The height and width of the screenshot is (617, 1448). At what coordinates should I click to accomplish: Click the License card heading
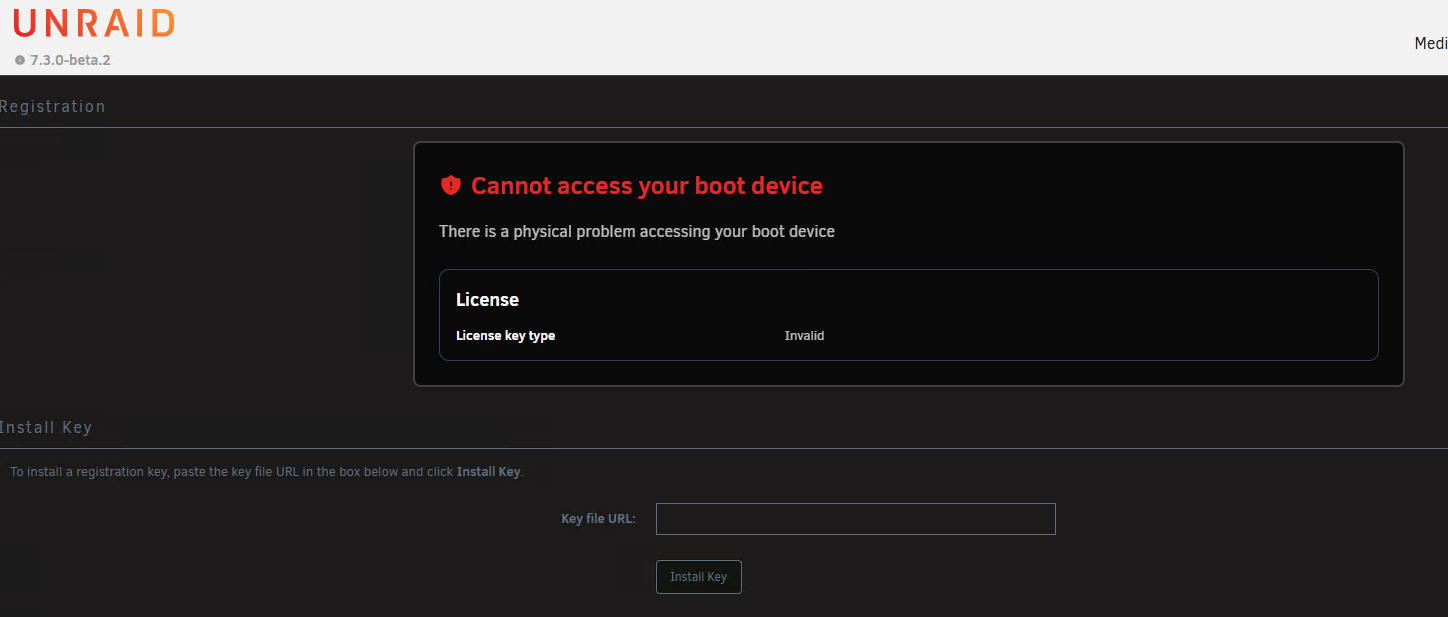pos(487,299)
